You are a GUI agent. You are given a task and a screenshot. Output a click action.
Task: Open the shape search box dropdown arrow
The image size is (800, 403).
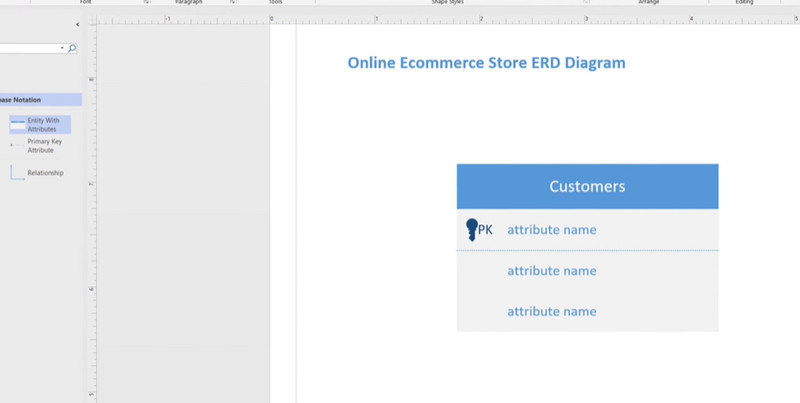click(x=62, y=48)
